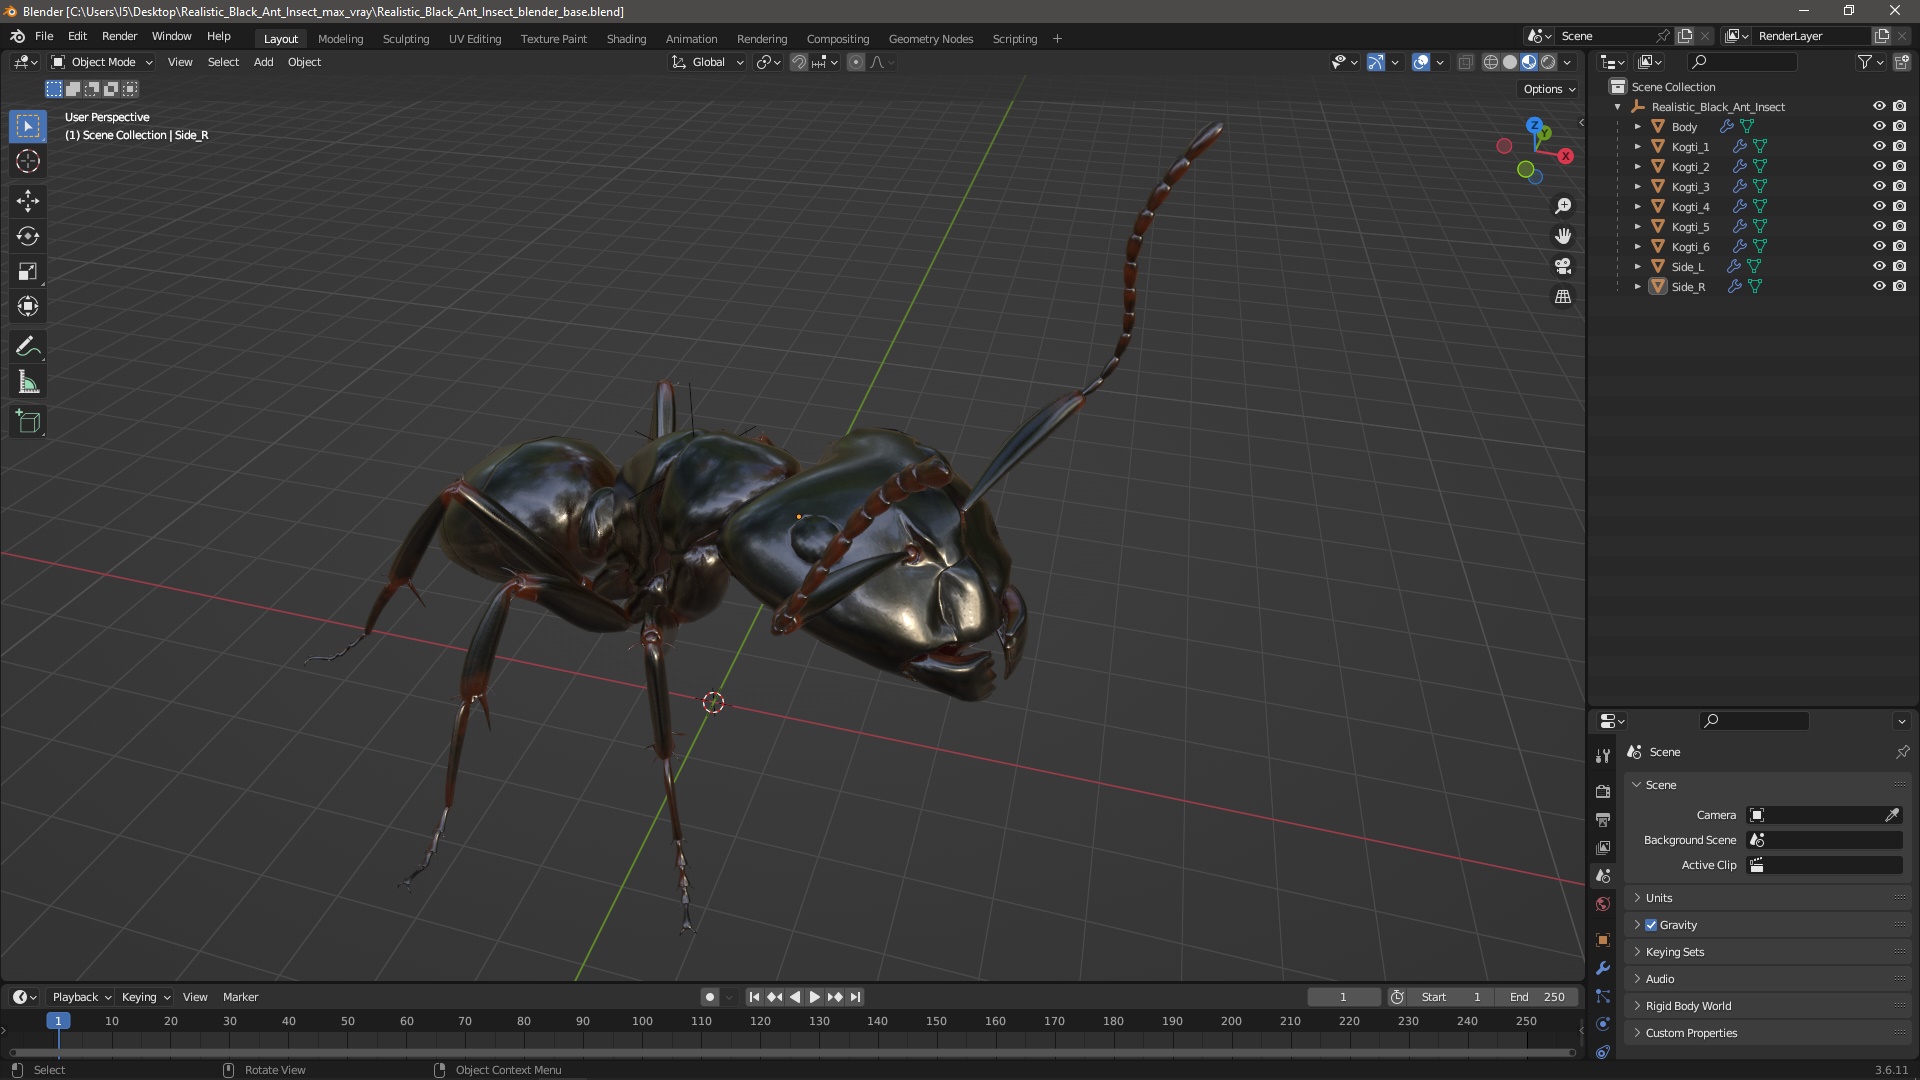
Task: Click the frame 1 playhead marker
Action: click(x=58, y=1021)
